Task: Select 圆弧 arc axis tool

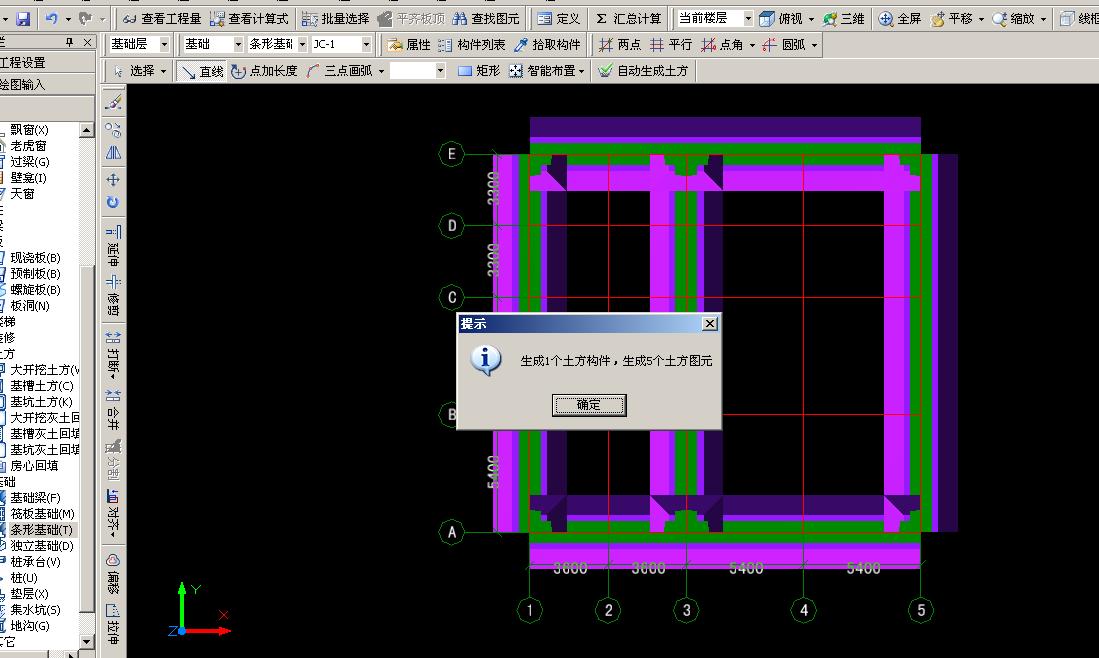Action: [x=784, y=45]
